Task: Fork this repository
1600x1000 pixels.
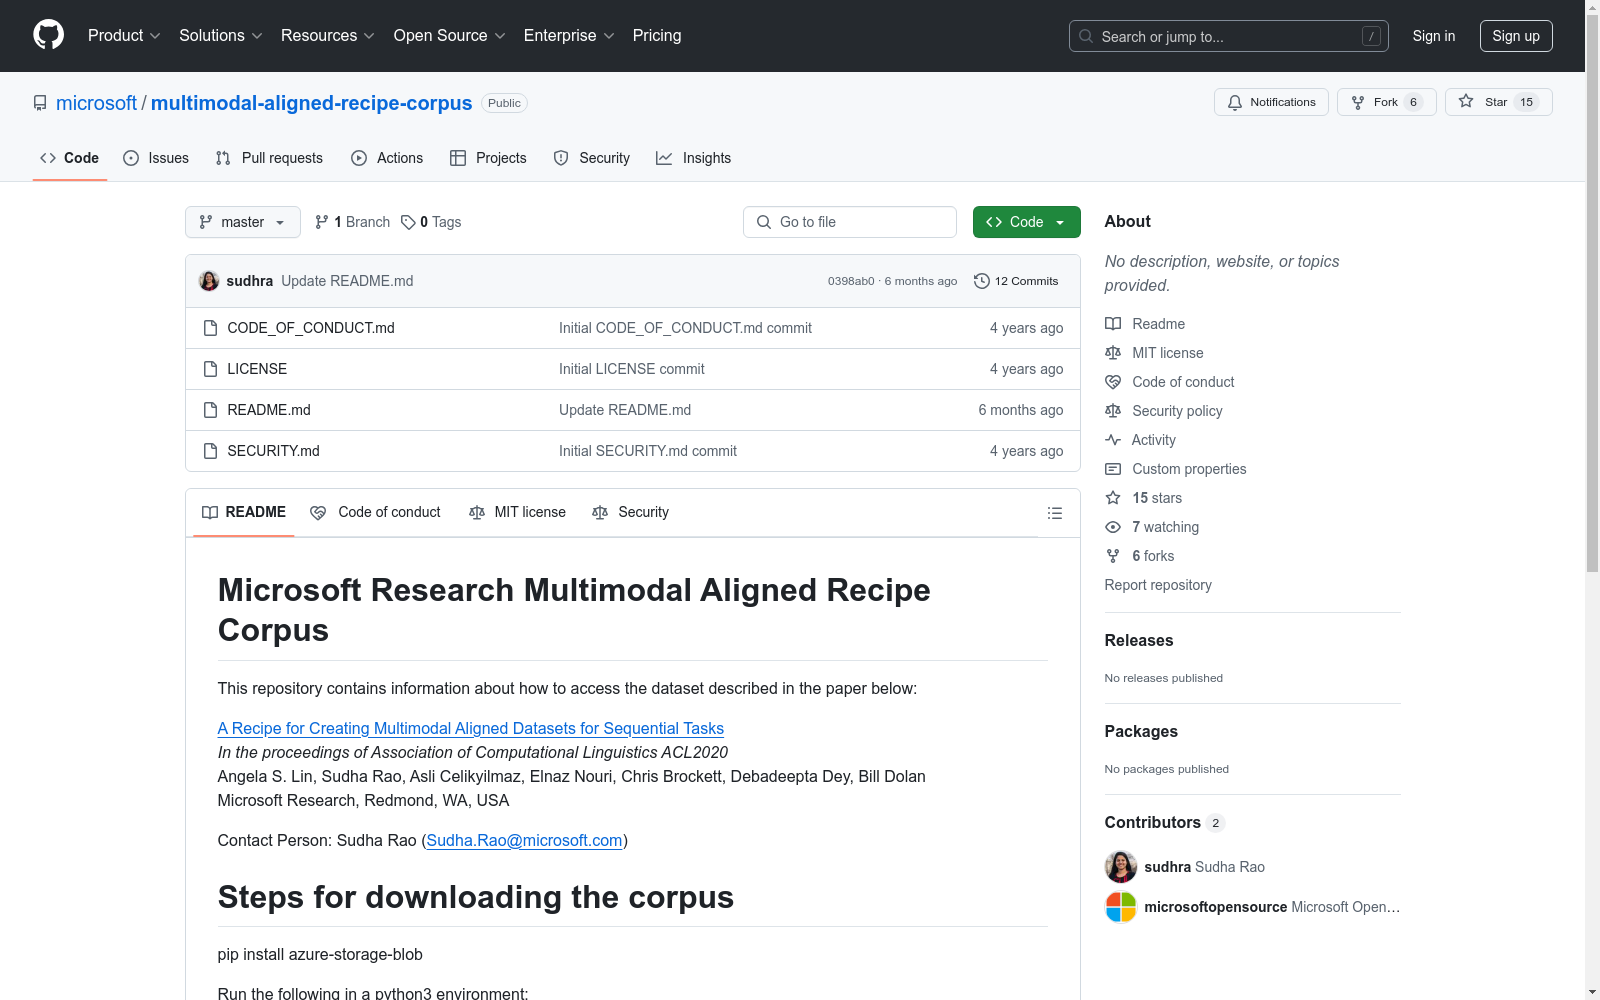Action: pyautogui.click(x=1387, y=102)
